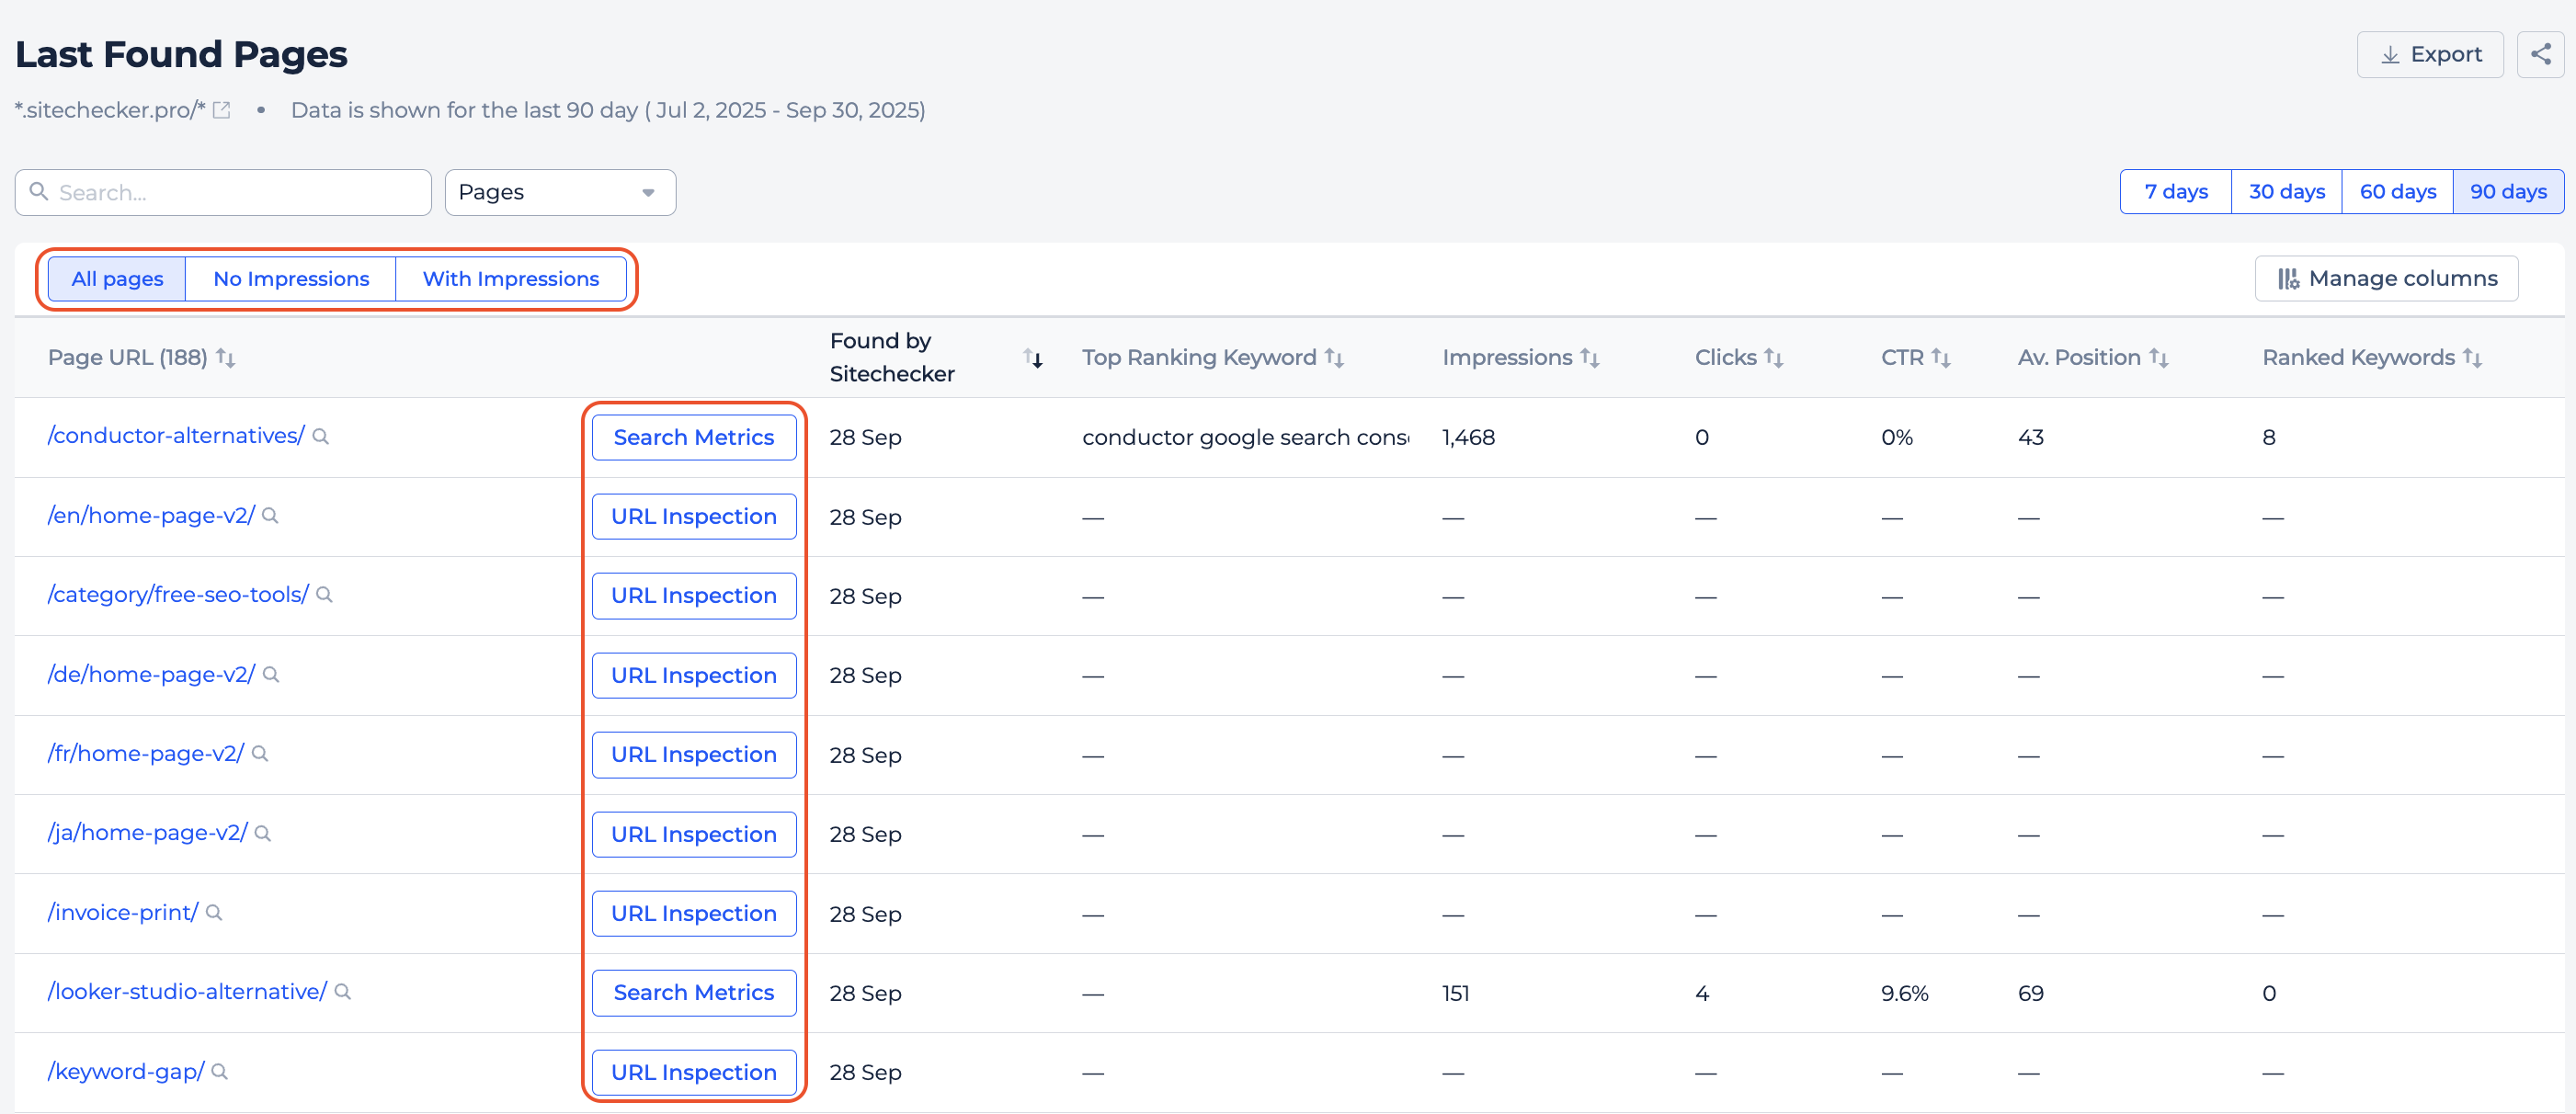
Task: Sort by Page URL column arrows
Action: (226, 358)
